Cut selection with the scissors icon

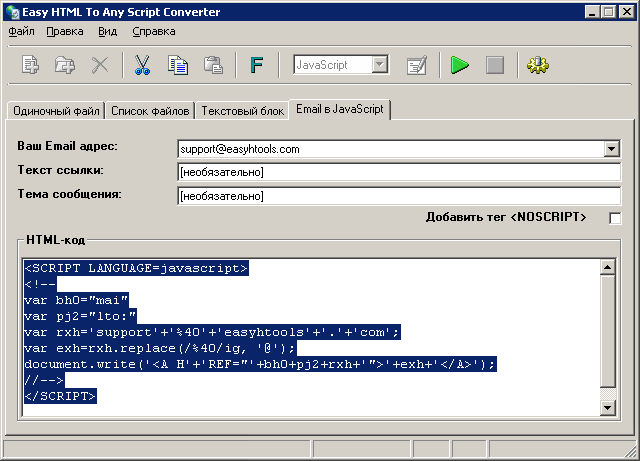tap(142, 65)
